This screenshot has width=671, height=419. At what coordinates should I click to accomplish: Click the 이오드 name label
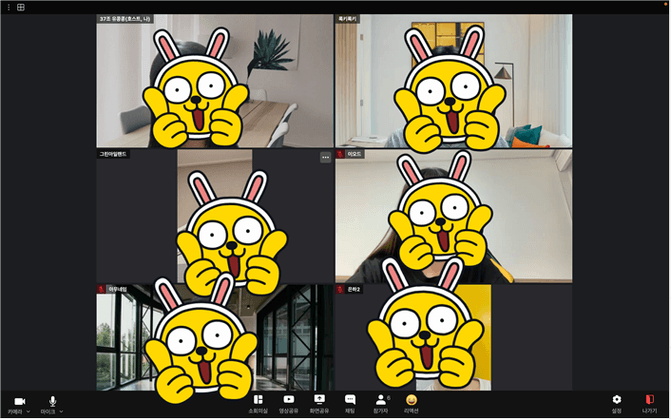pos(354,154)
